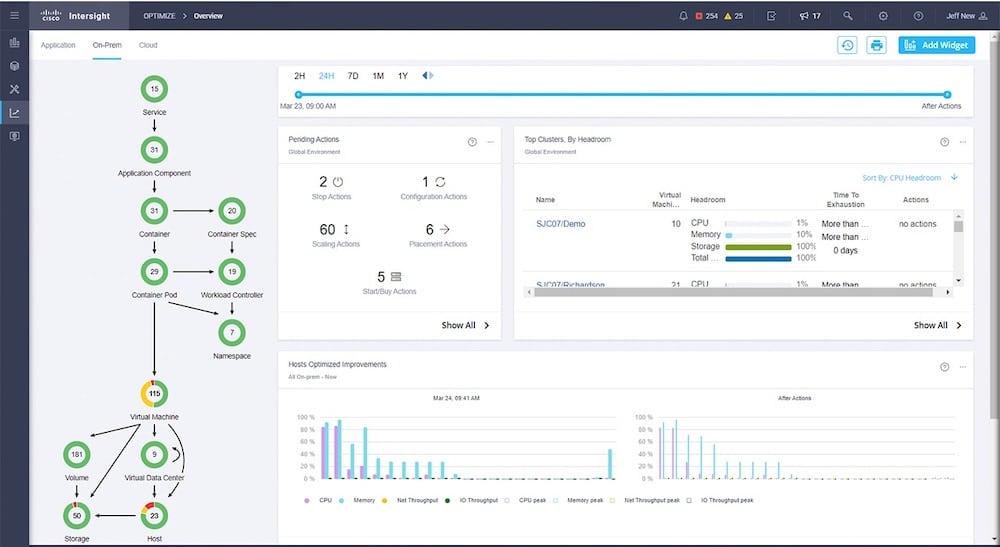
Task: Click the print button
Action: click(x=876, y=45)
